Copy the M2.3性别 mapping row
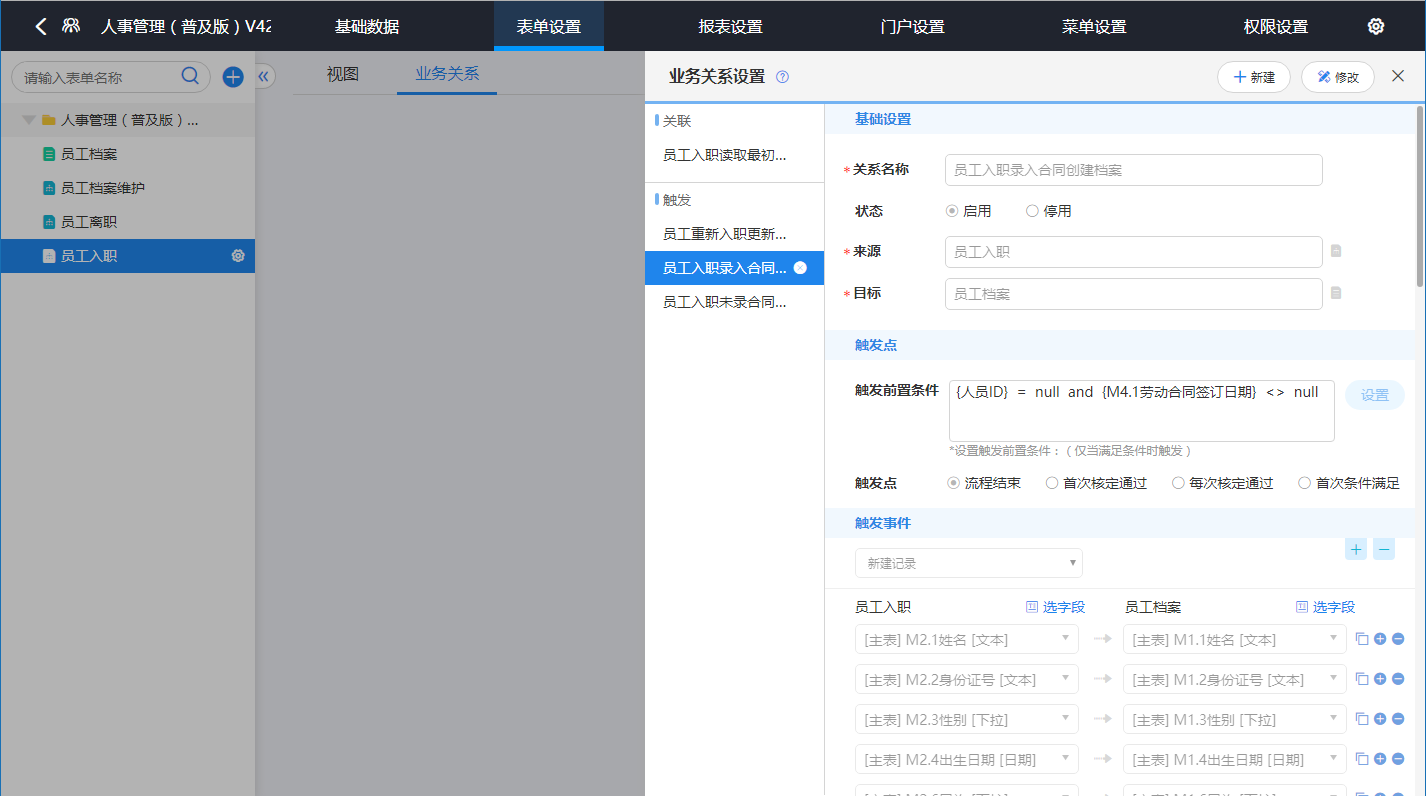The image size is (1426, 796). (x=1361, y=719)
